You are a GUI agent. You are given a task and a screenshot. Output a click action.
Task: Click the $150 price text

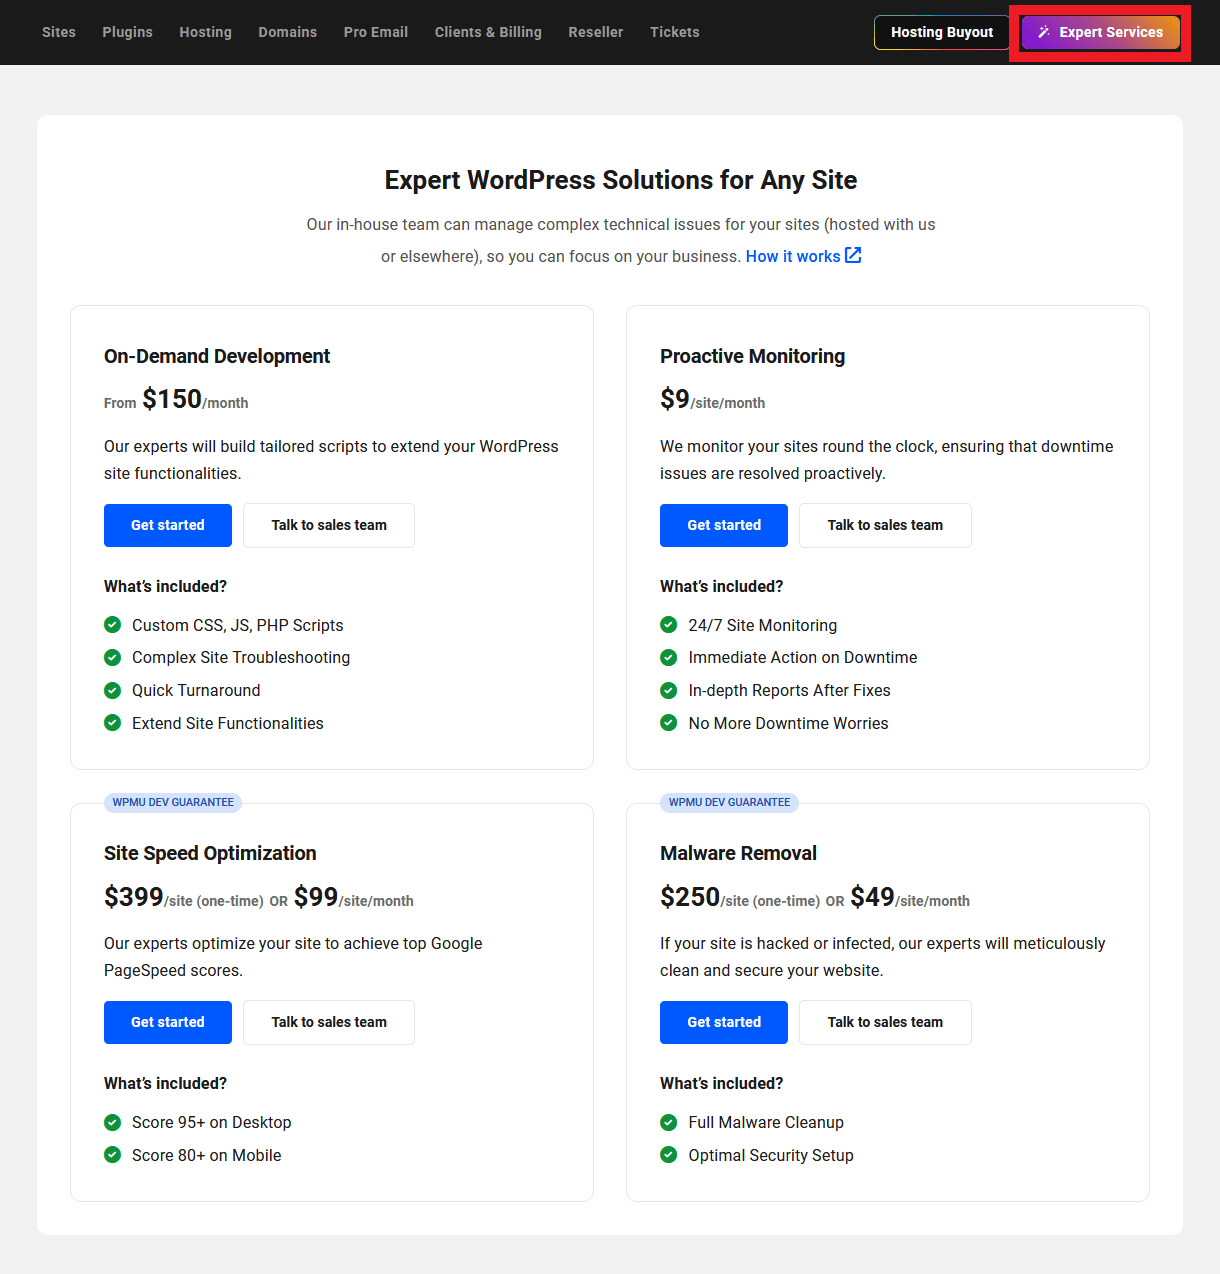pyautogui.click(x=172, y=399)
